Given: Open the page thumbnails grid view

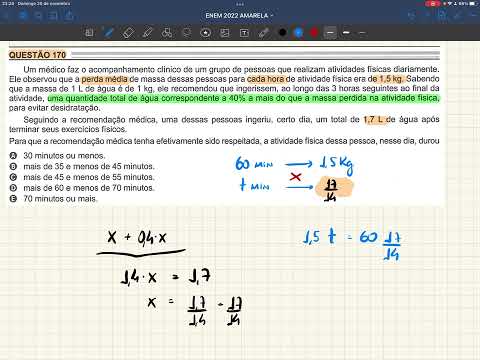Looking at the screenshot, I should (23, 15).
